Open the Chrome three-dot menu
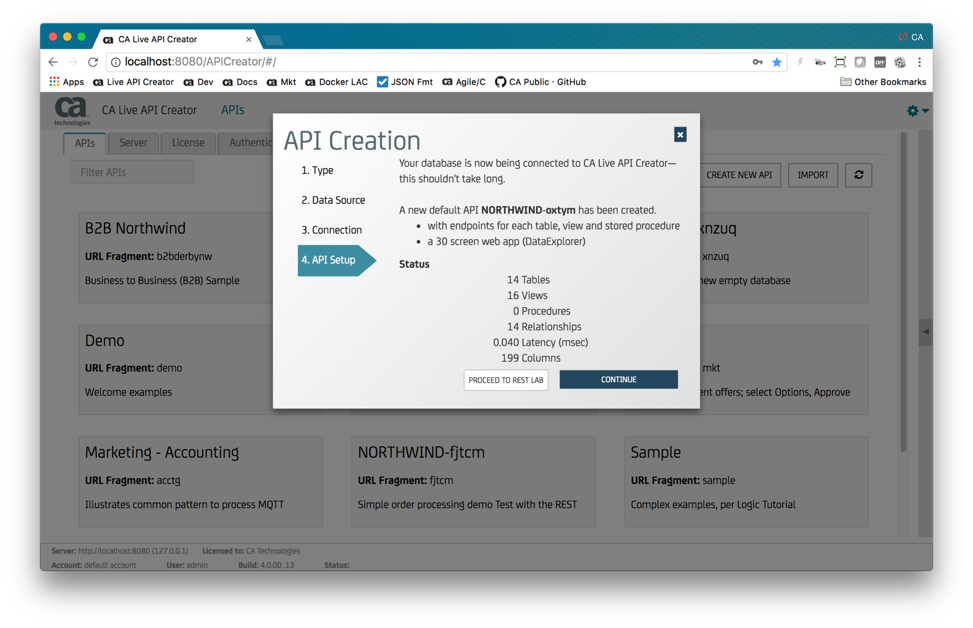The height and width of the screenshot is (628, 973). point(920,62)
